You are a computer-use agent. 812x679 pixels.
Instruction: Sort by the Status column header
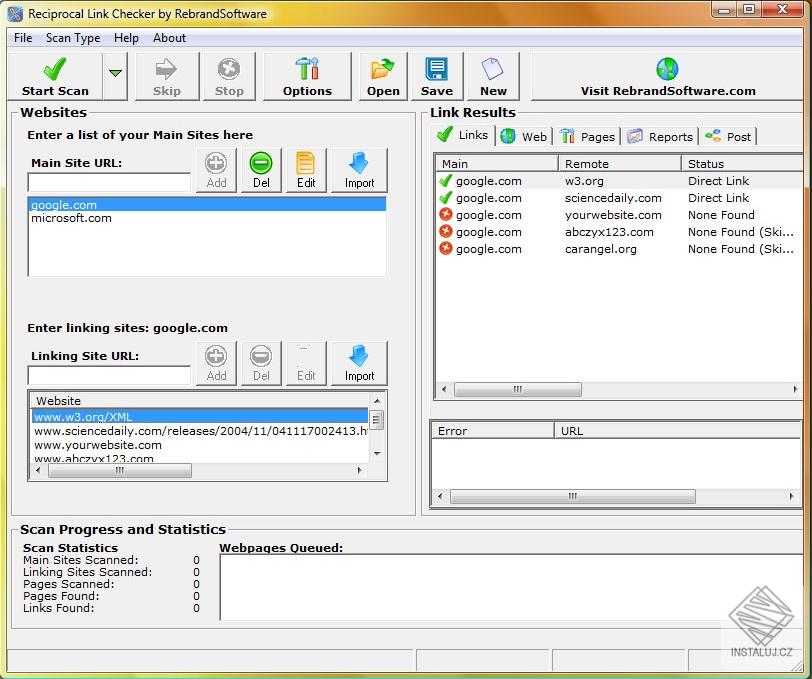742,164
